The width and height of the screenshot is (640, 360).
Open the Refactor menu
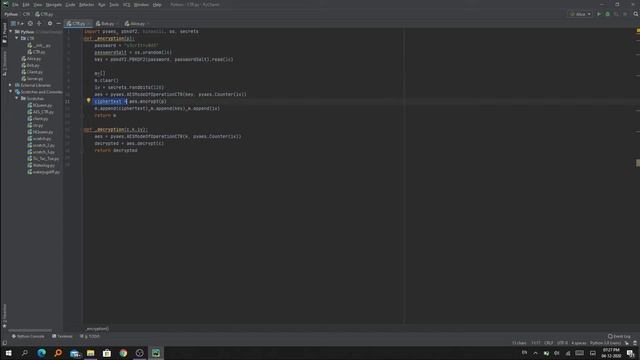coord(86,4)
